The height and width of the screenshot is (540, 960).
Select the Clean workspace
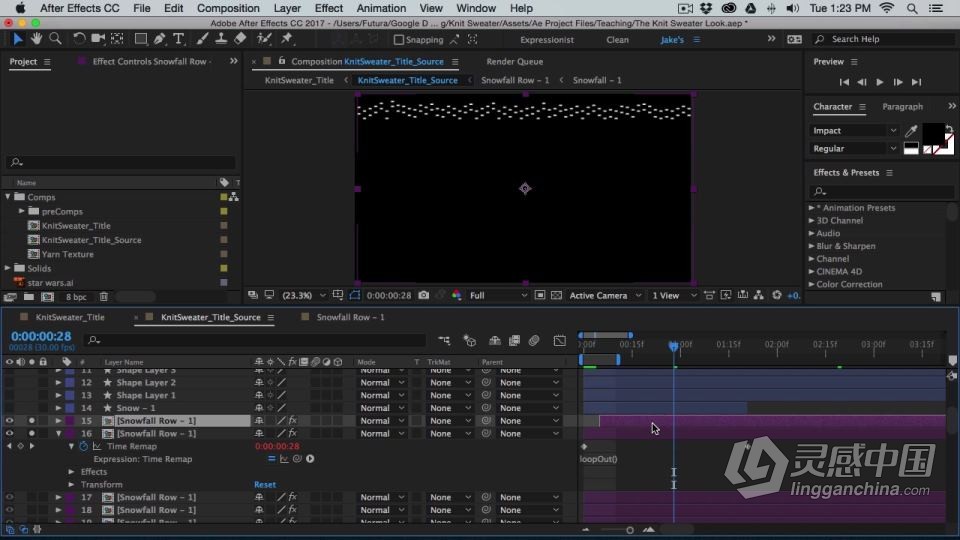(x=617, y=40)
